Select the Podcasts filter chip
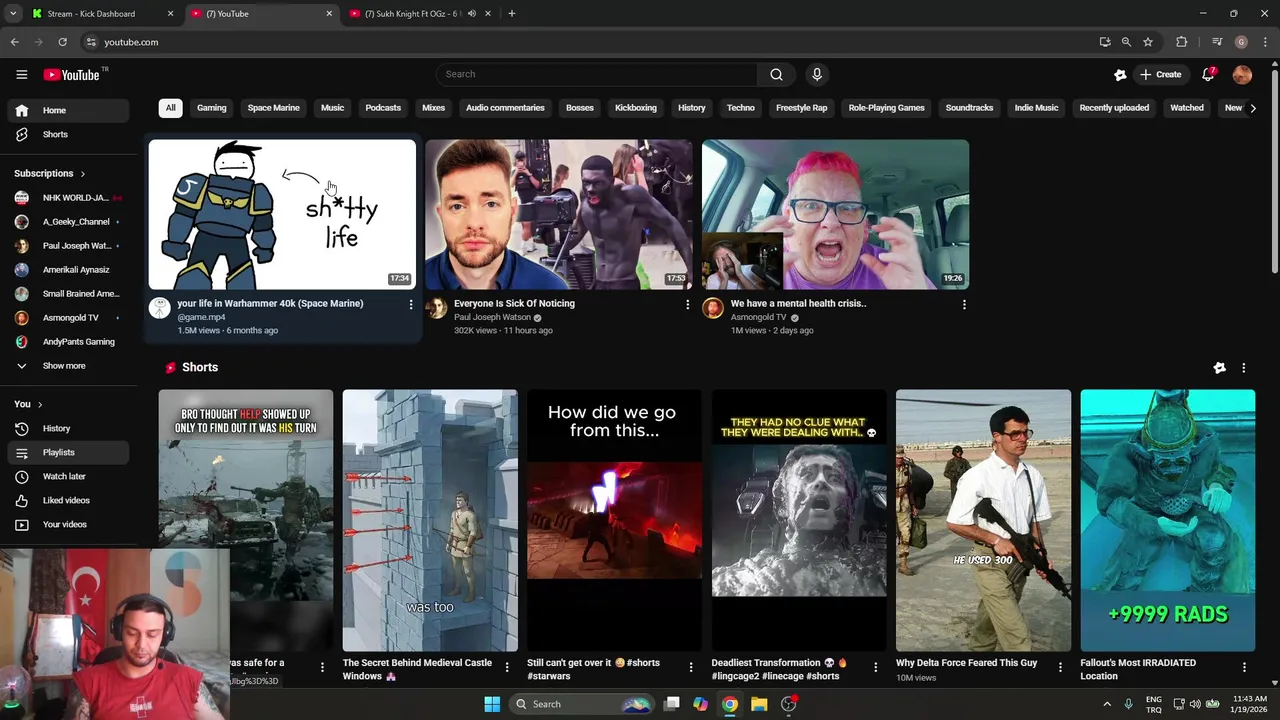The height and width of the screenshot is (720, 1280). click(383, 108)
